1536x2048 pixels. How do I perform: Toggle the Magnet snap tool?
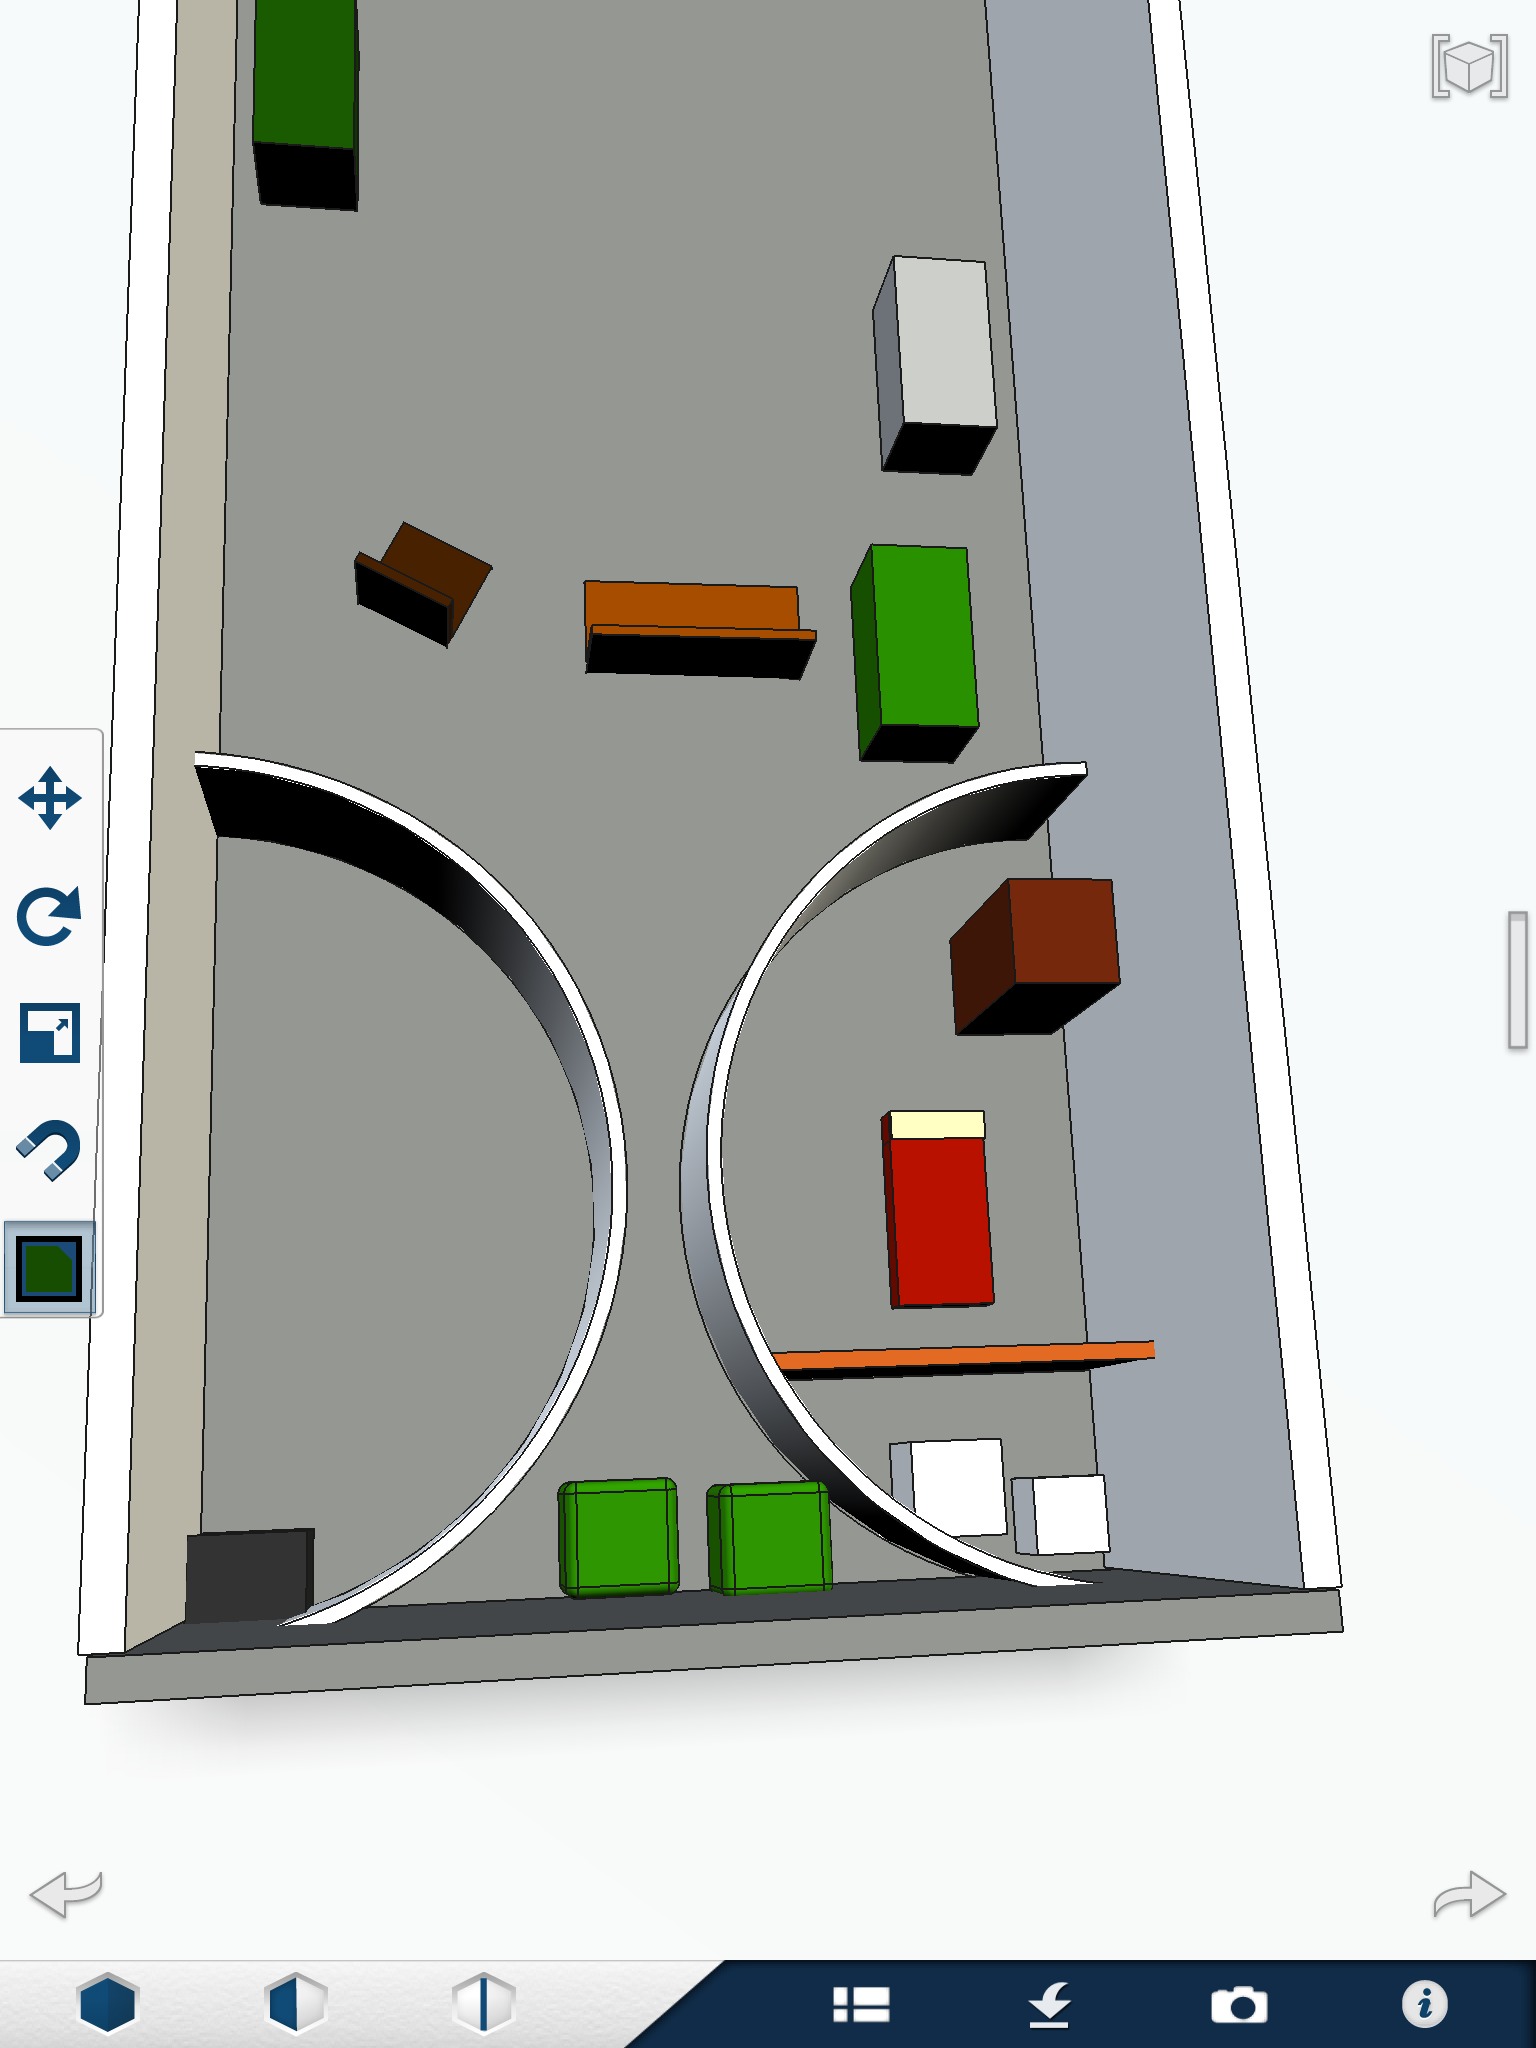coord(49,1150)
